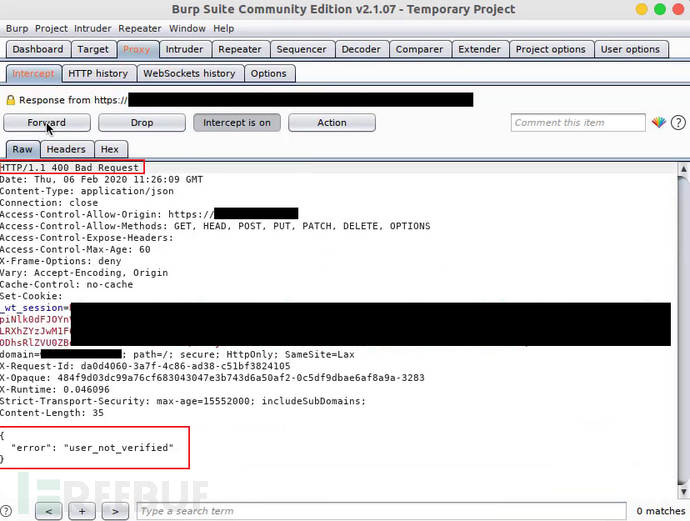Image resolution: width=690 pixels, height=521 pixels.
Task: Select the Raw view tab
Action: pos(22,149)
